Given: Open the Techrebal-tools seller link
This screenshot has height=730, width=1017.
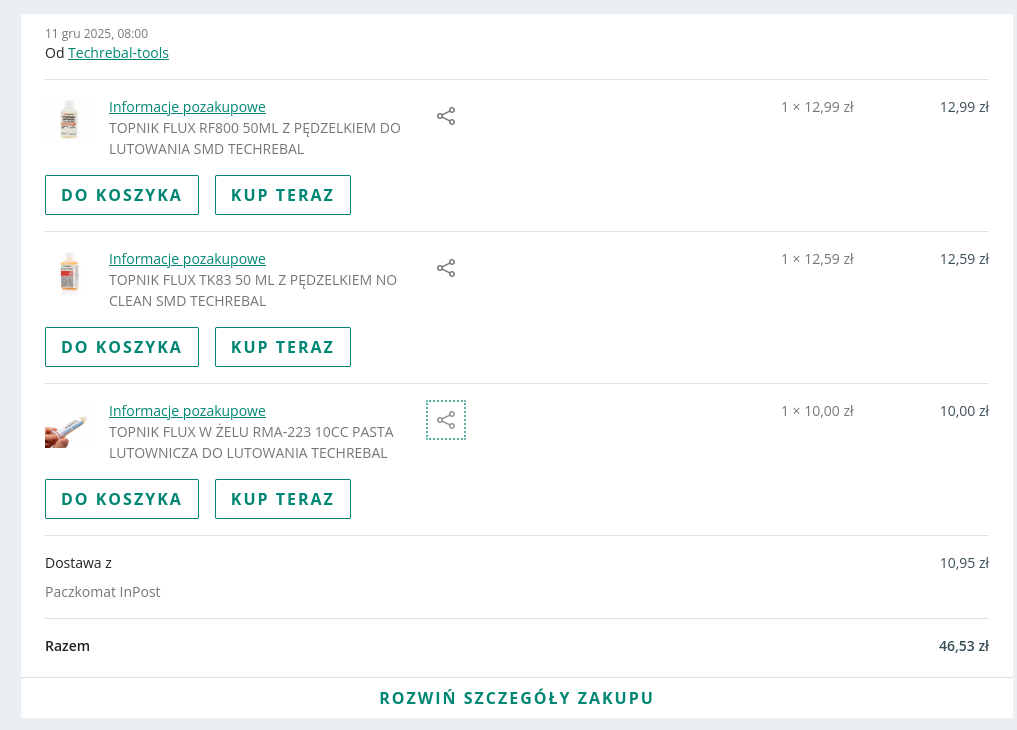Looking at the screenshot, I should 118,53.
